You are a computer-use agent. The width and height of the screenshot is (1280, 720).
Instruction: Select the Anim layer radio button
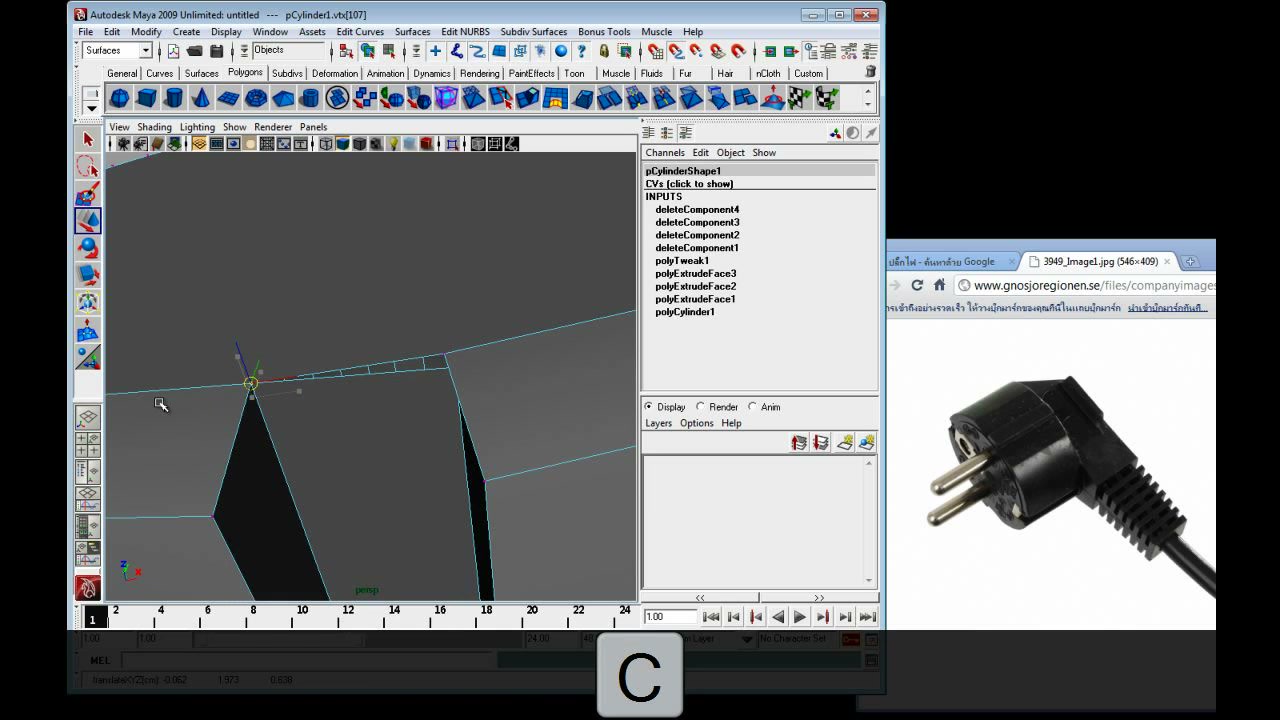[x=752, y=407]
